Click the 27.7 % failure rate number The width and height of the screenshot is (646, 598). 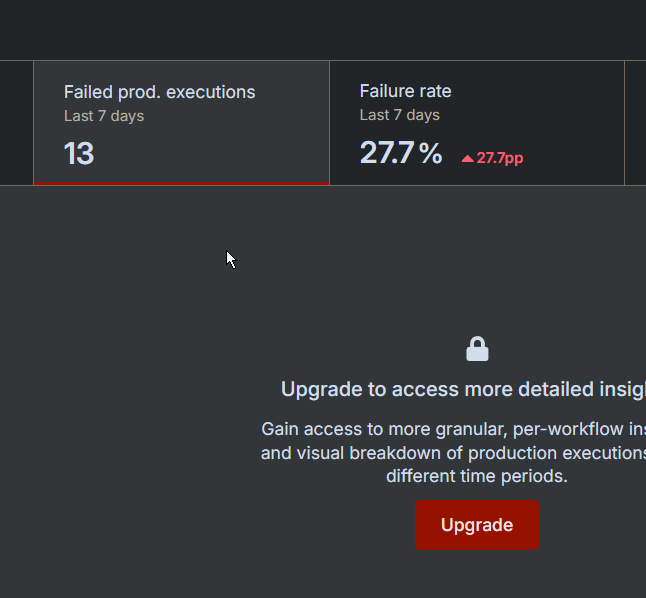[x=388, y=153]
